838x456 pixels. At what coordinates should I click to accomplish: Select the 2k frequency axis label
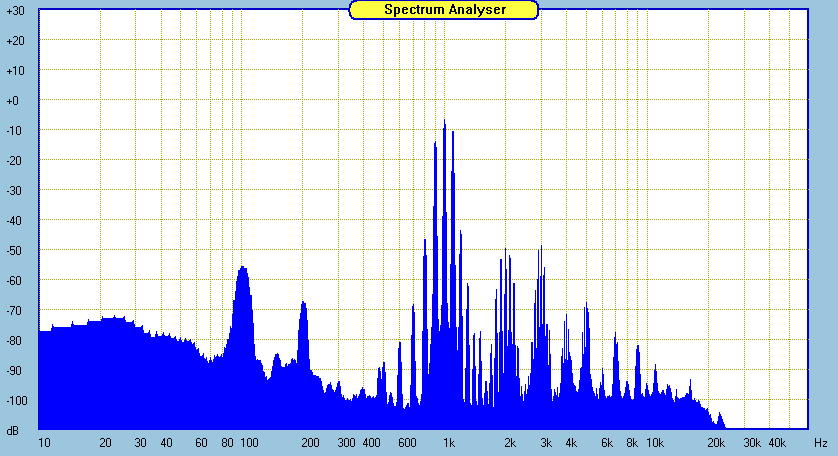510,442
